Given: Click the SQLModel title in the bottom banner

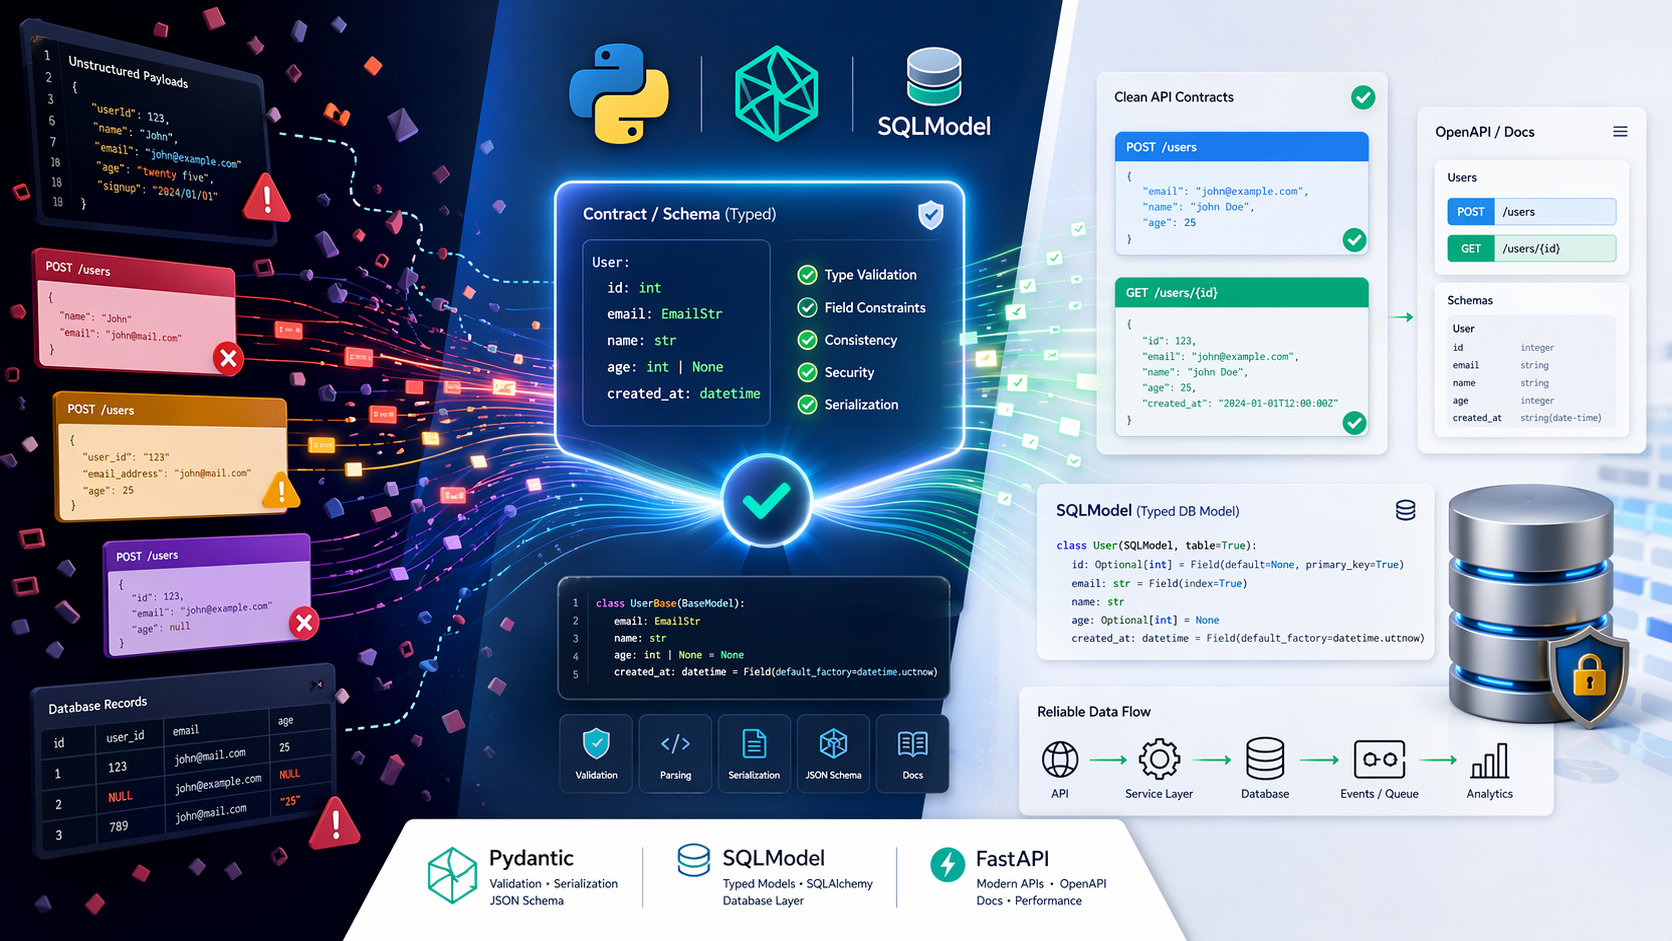Looking at the screenshot, I should pos(773,858).
